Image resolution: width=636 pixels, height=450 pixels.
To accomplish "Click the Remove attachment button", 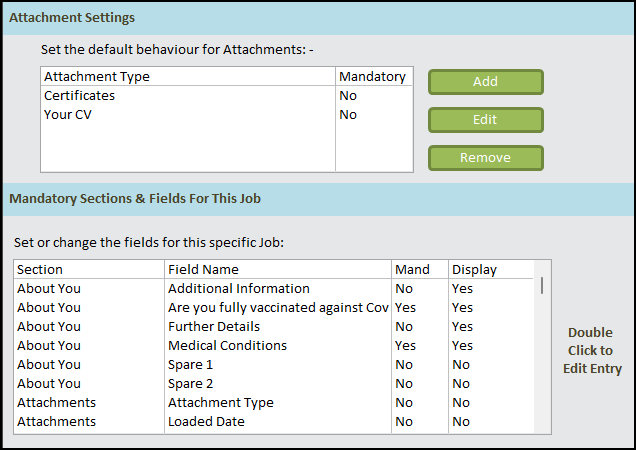I will pos(485,158).
